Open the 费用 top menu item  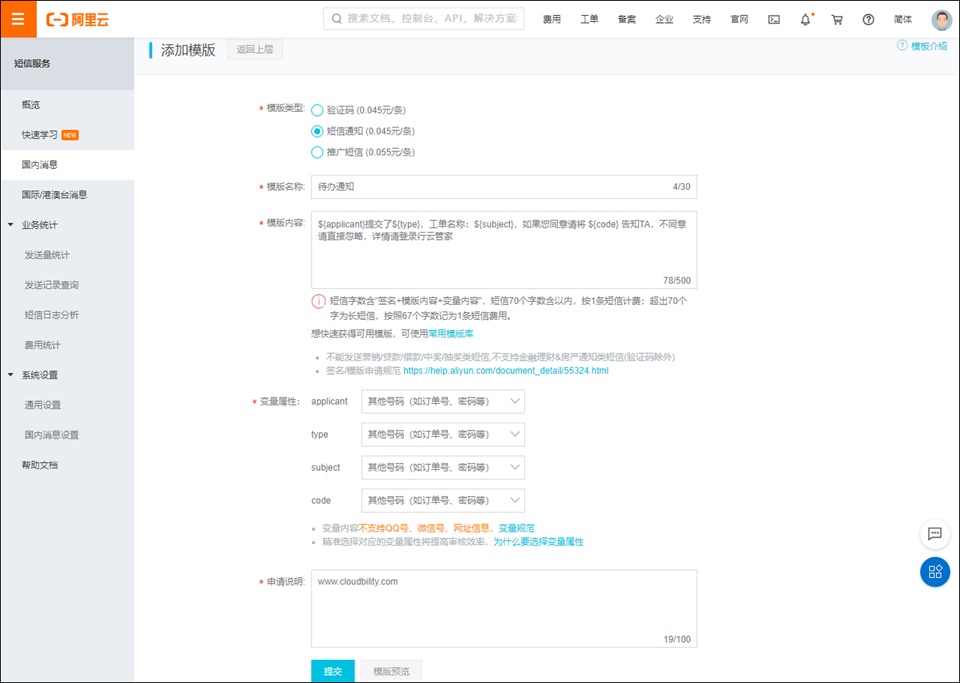point(552,19)
